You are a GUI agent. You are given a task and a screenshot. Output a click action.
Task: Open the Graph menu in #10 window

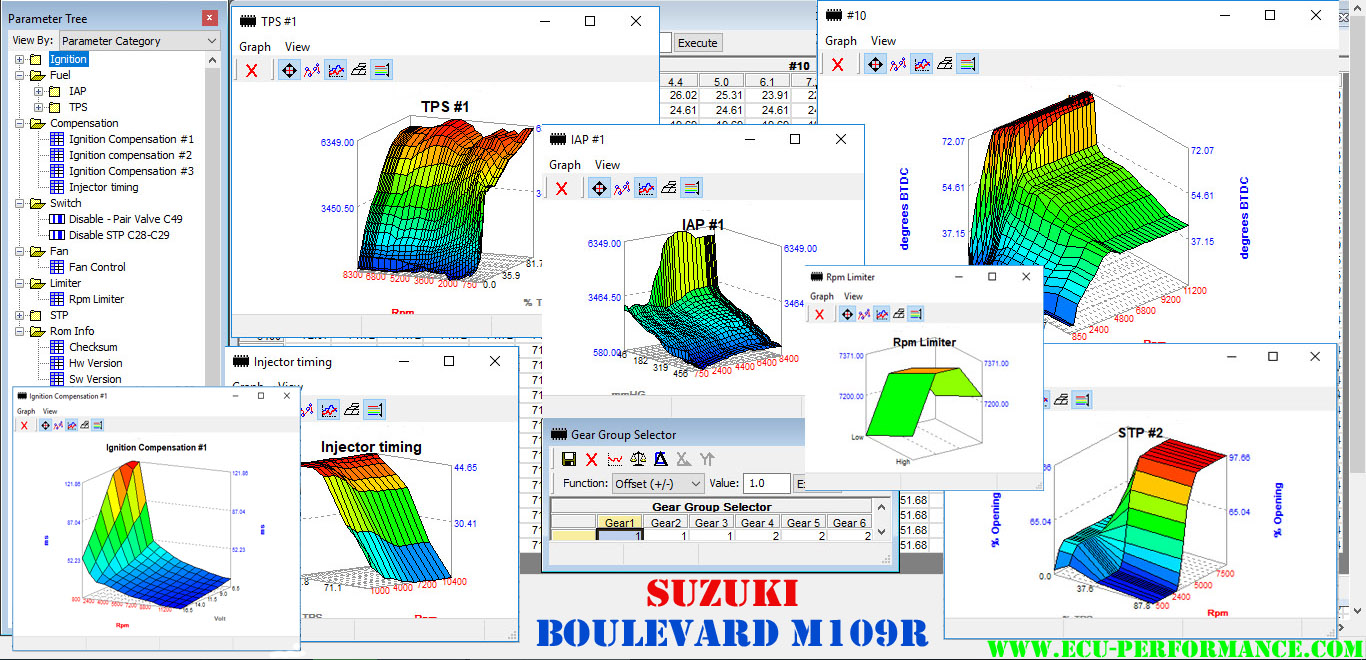pos(841,41)
